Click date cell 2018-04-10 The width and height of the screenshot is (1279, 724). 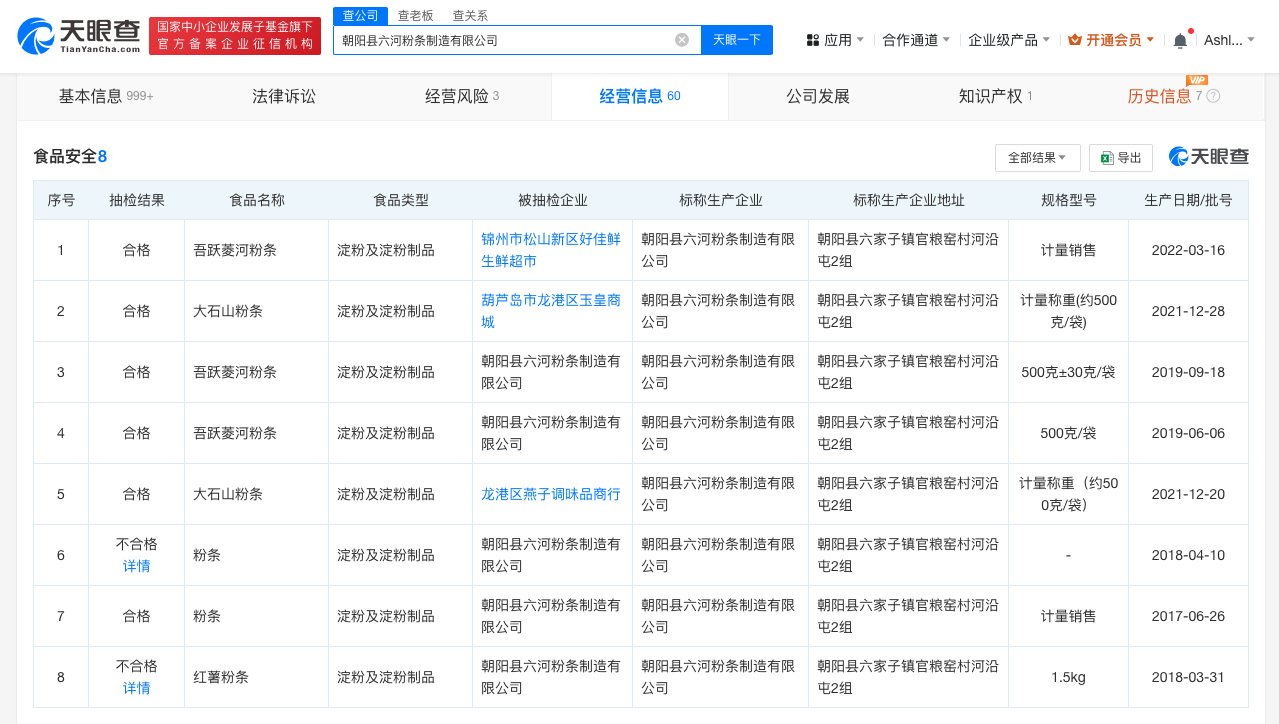1188,555
